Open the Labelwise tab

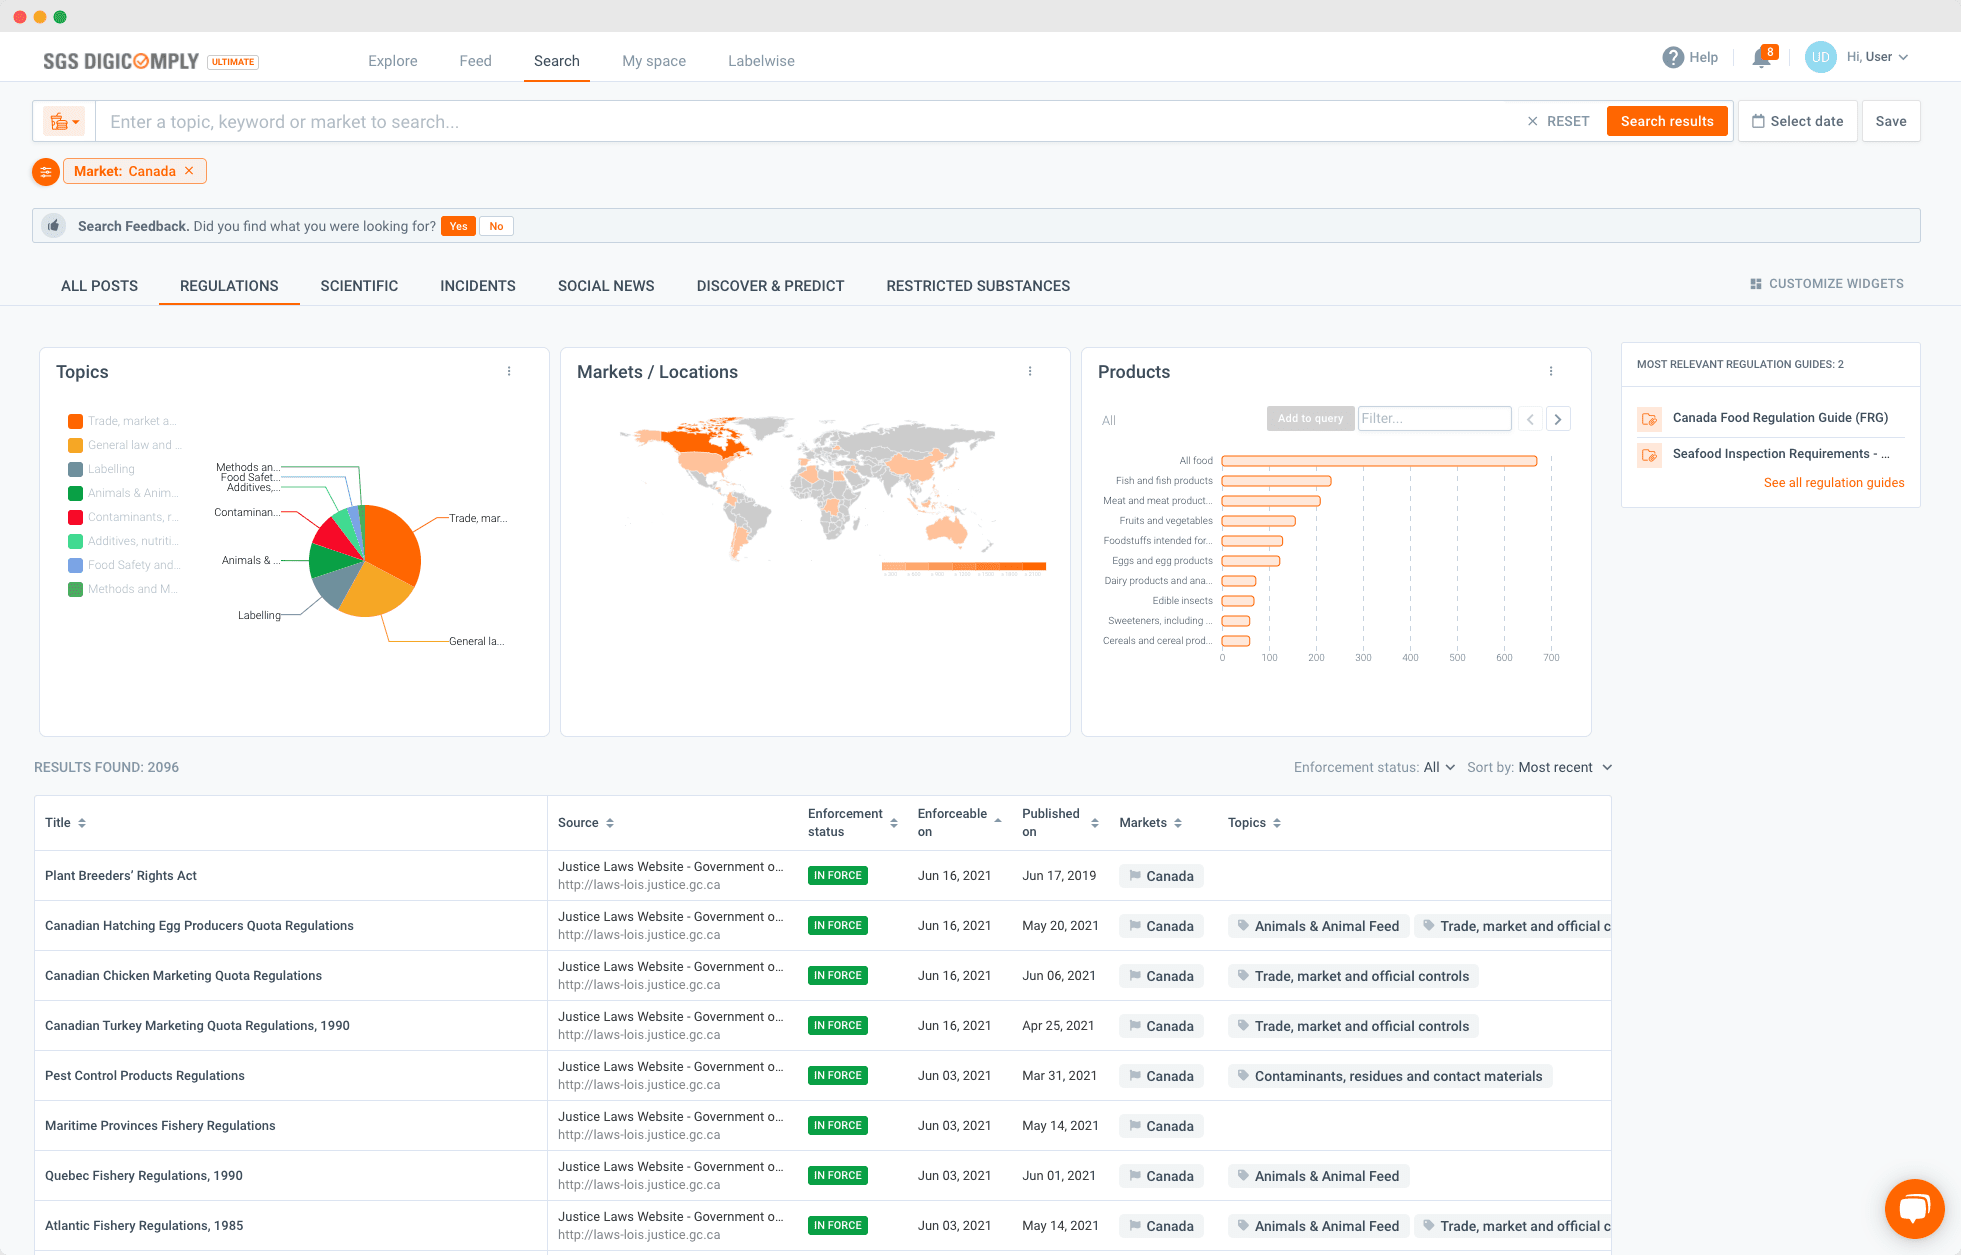pos(761,61)
